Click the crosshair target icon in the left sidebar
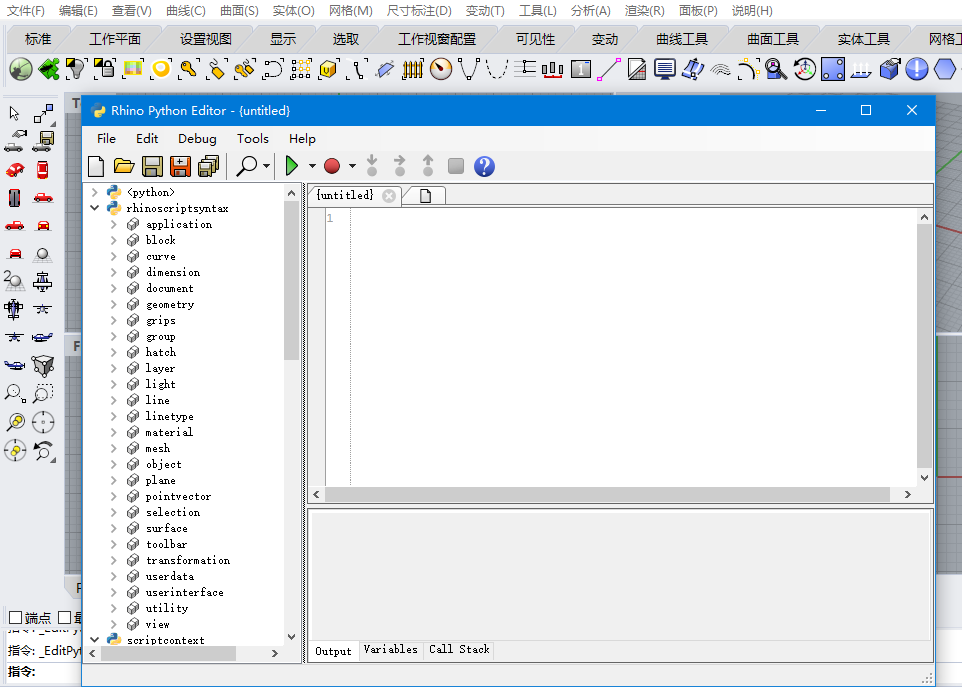 [43, 422]
